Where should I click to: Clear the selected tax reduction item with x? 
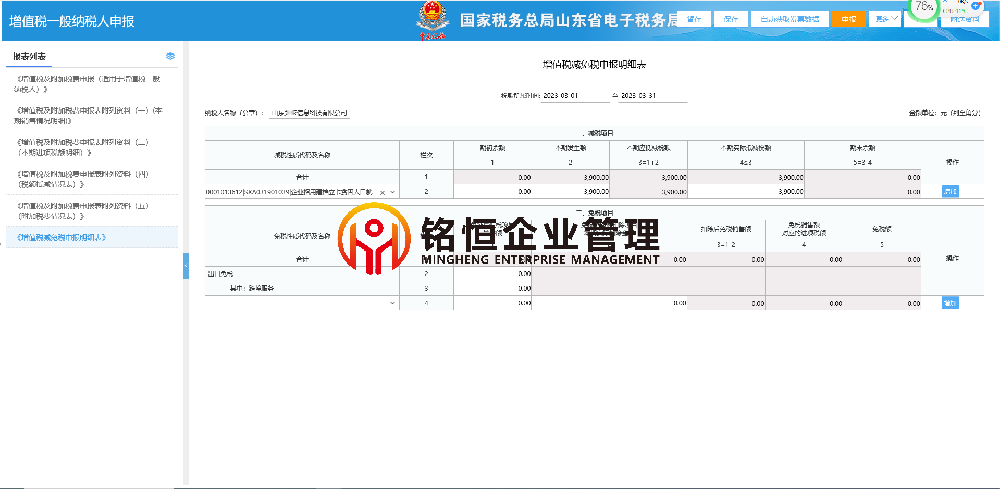382,192
